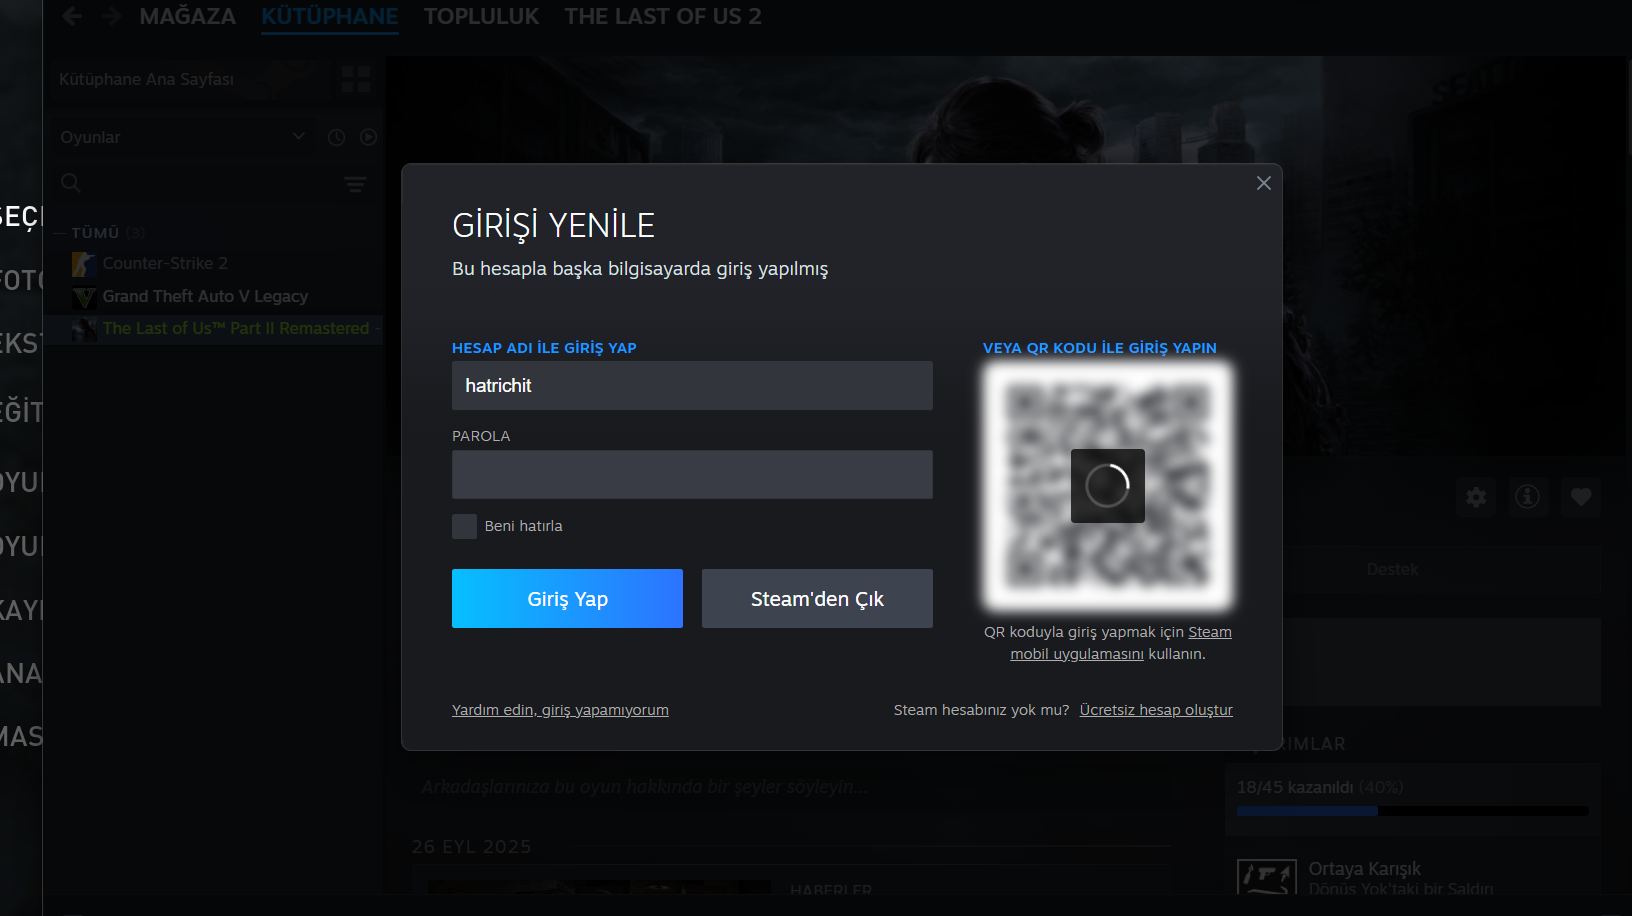Viewport: 1632px width, 916px height.
Task: Open the game info icon
Action: (x=1527, y=497)
